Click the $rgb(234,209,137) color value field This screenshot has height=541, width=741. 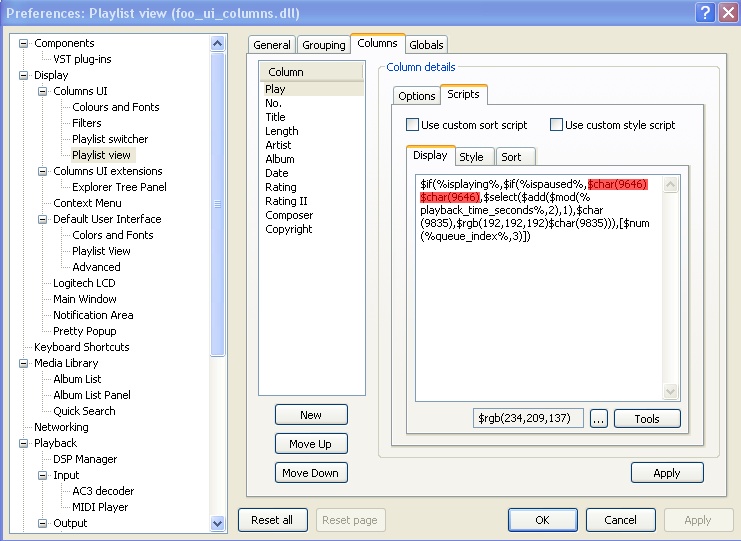coord(528,419)
